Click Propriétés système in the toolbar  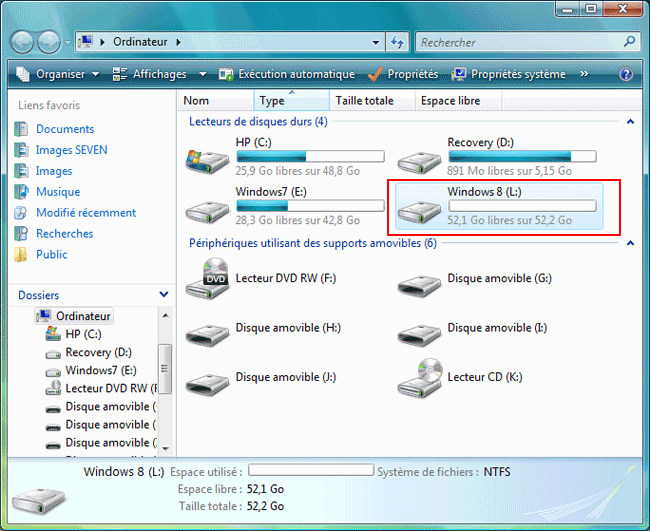pos(508,74)
